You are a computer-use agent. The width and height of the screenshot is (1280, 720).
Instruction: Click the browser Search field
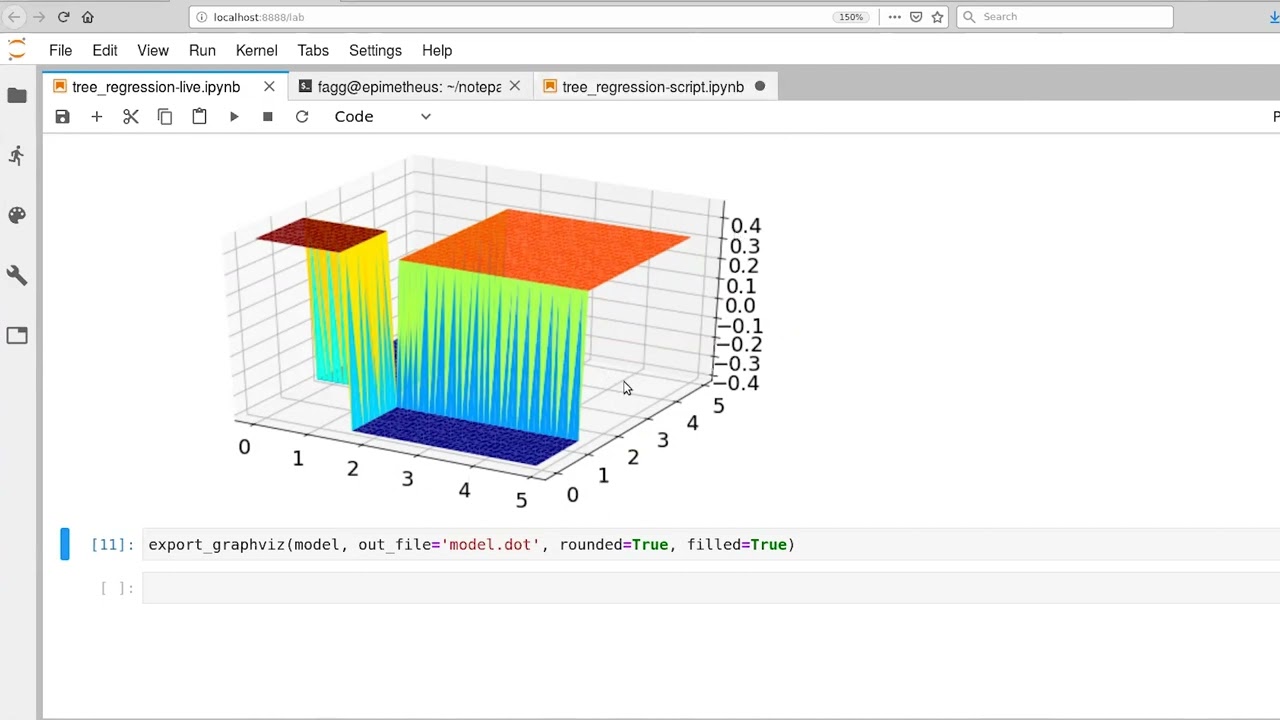coord(1065,17)
